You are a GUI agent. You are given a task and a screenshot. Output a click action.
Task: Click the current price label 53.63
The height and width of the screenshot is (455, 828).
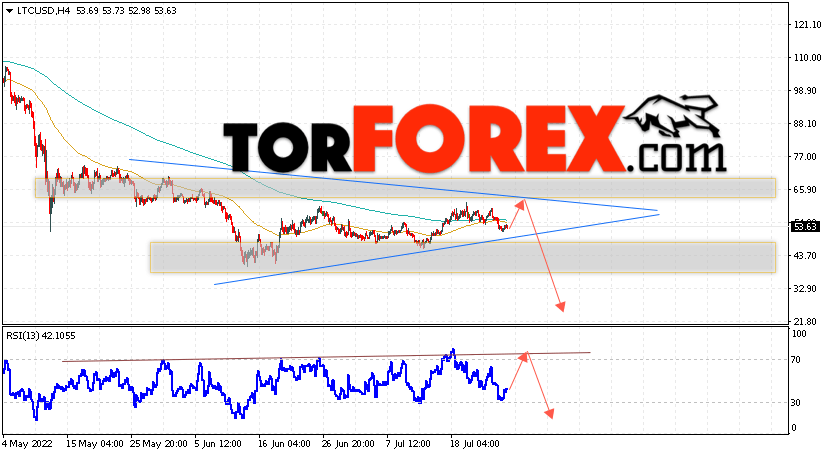pyautogui.click(x=805, y=227)
